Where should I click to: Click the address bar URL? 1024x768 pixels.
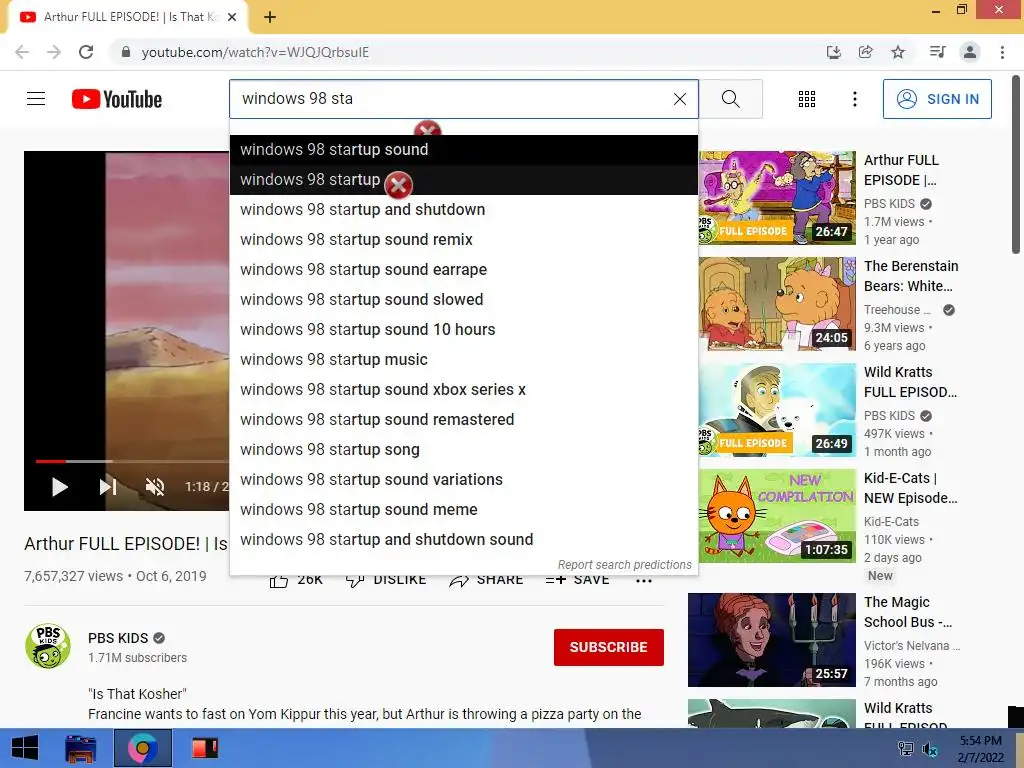[255, 52]
